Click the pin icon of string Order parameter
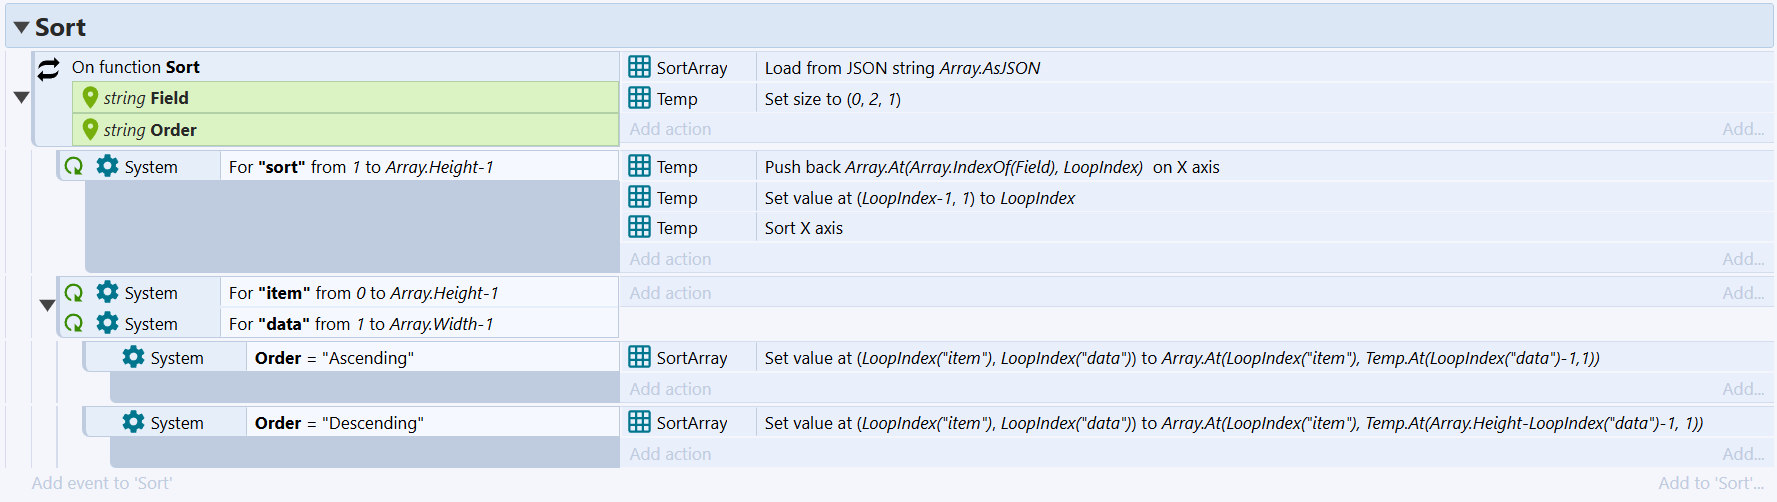 point(90,130)
